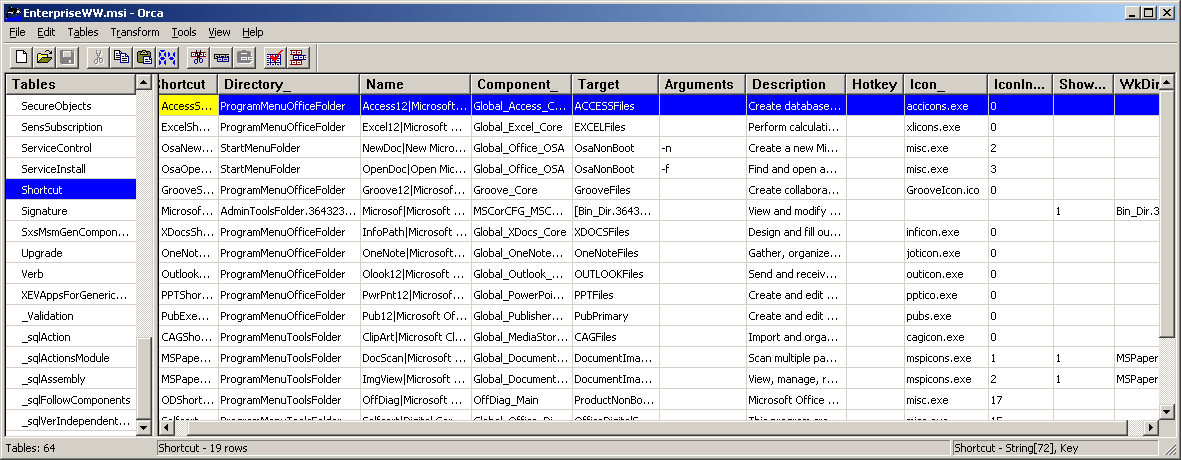This screenshot has height=460, width=1181.
Task: Click the up arrow of Tables list scrollbar
Action: [x=144, y=81]
